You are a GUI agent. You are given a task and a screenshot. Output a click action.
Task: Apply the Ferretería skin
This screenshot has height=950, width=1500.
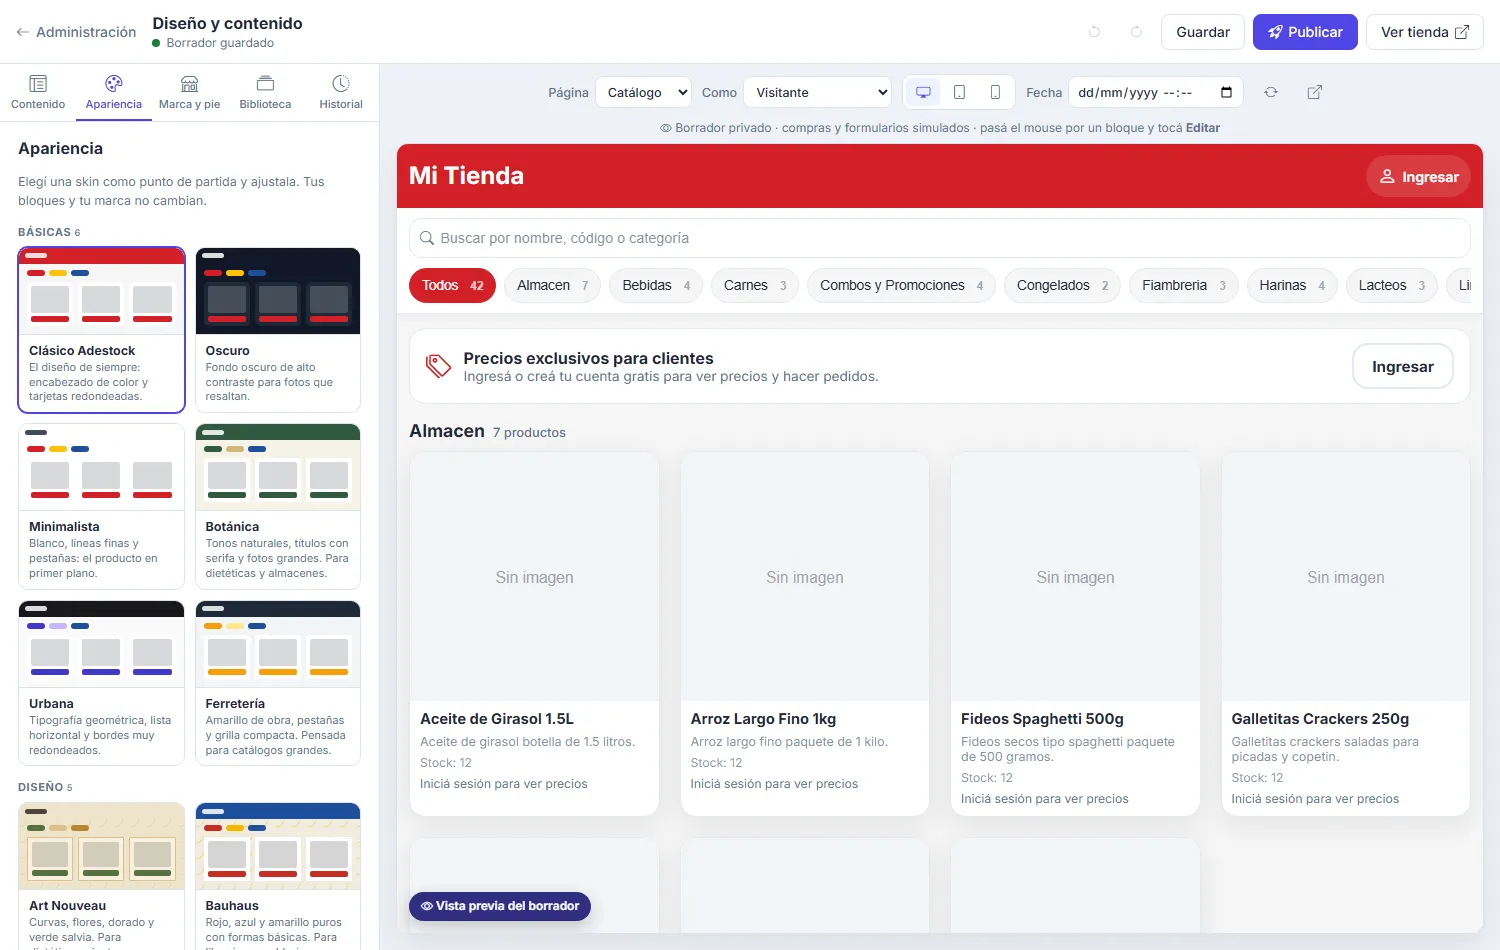click(278, 684)
